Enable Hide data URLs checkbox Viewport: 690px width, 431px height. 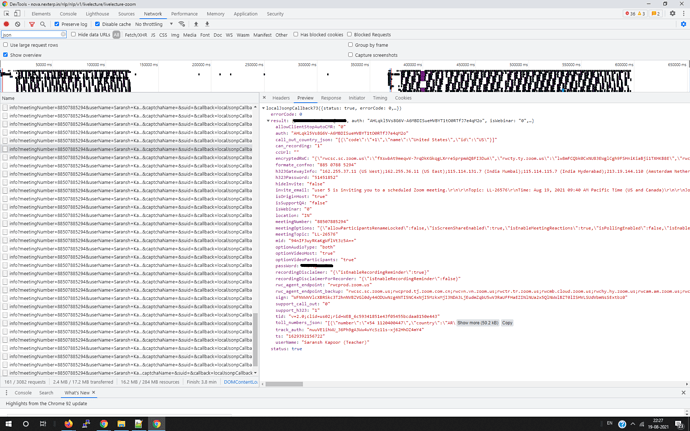pos(73,34)
